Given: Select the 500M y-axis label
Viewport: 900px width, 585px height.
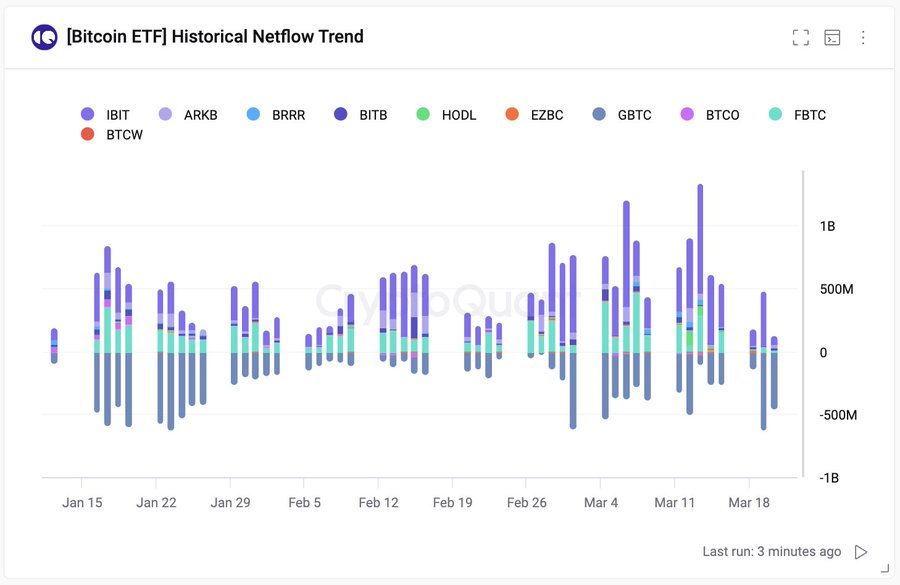Looking at the screenshot, I should [836, 290].
